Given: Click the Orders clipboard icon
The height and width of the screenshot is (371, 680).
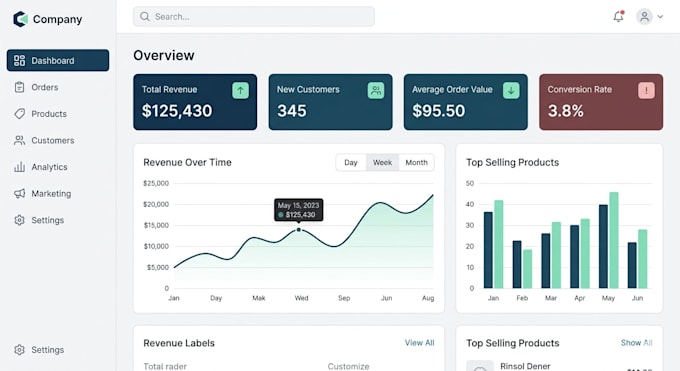Looking at the screenshot, I should pos(19,87).
